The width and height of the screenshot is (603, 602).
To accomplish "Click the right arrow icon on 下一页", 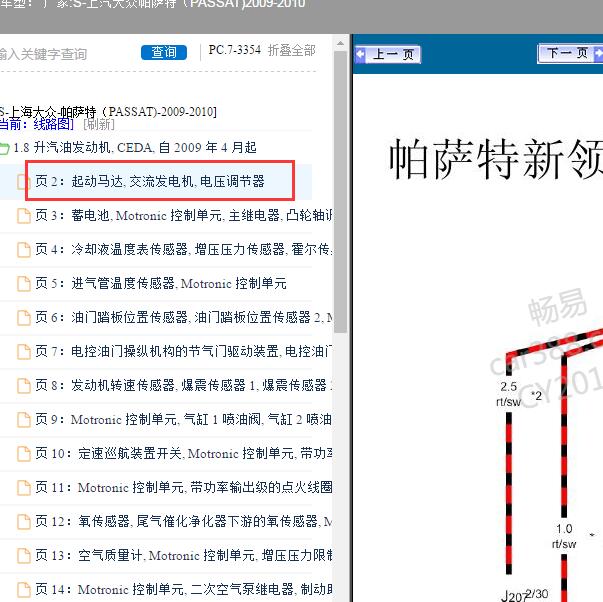I will [598, 53].
